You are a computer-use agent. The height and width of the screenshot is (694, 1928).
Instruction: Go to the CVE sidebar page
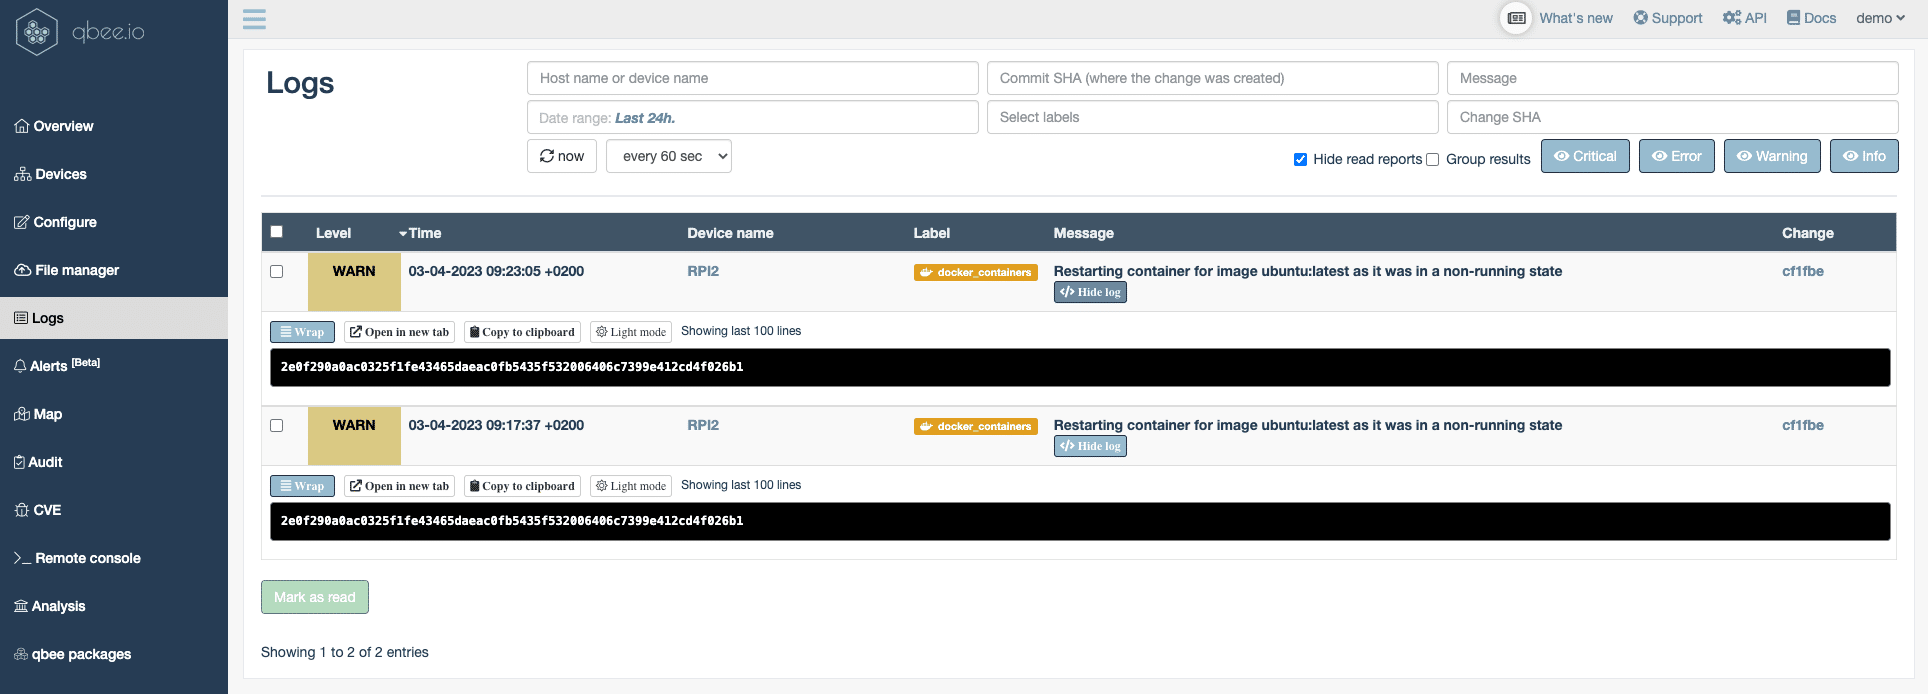click(47, 510)
